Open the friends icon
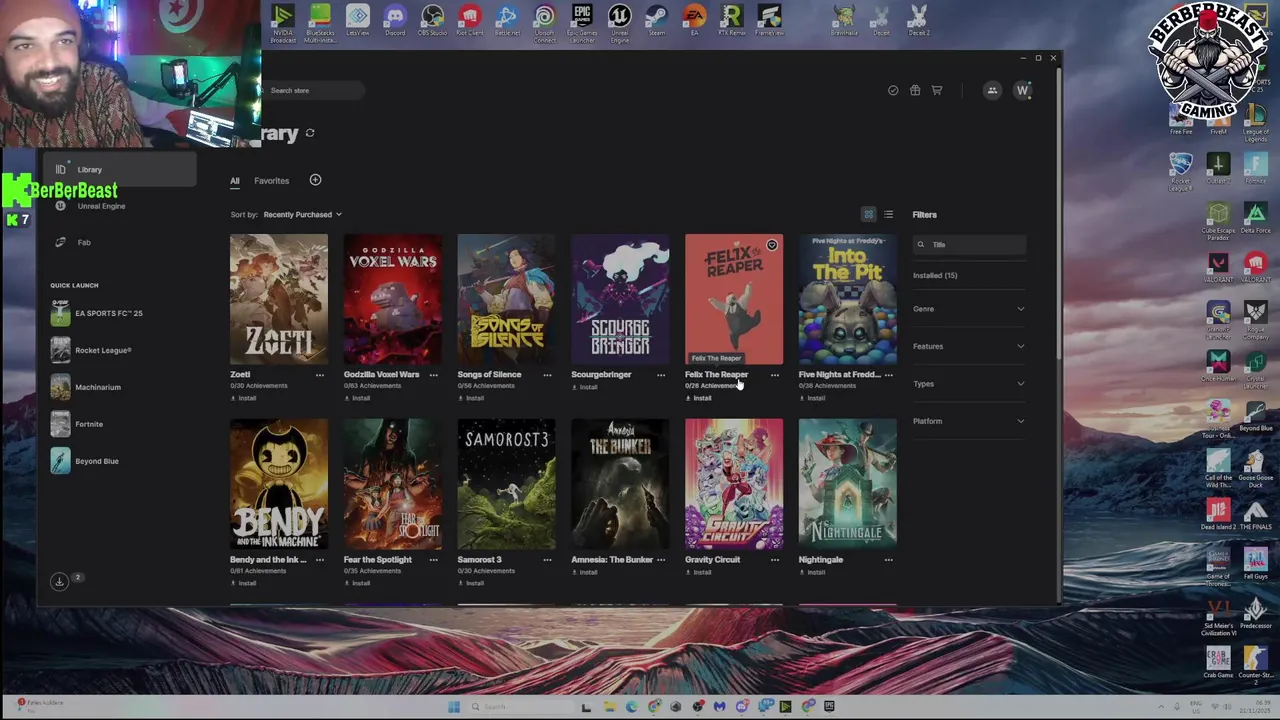 [992, 90]
